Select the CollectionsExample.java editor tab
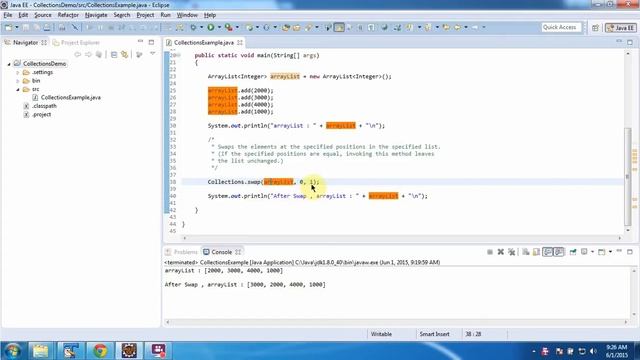Viewport: 640px width, 360px height. (x=204, y=42)
